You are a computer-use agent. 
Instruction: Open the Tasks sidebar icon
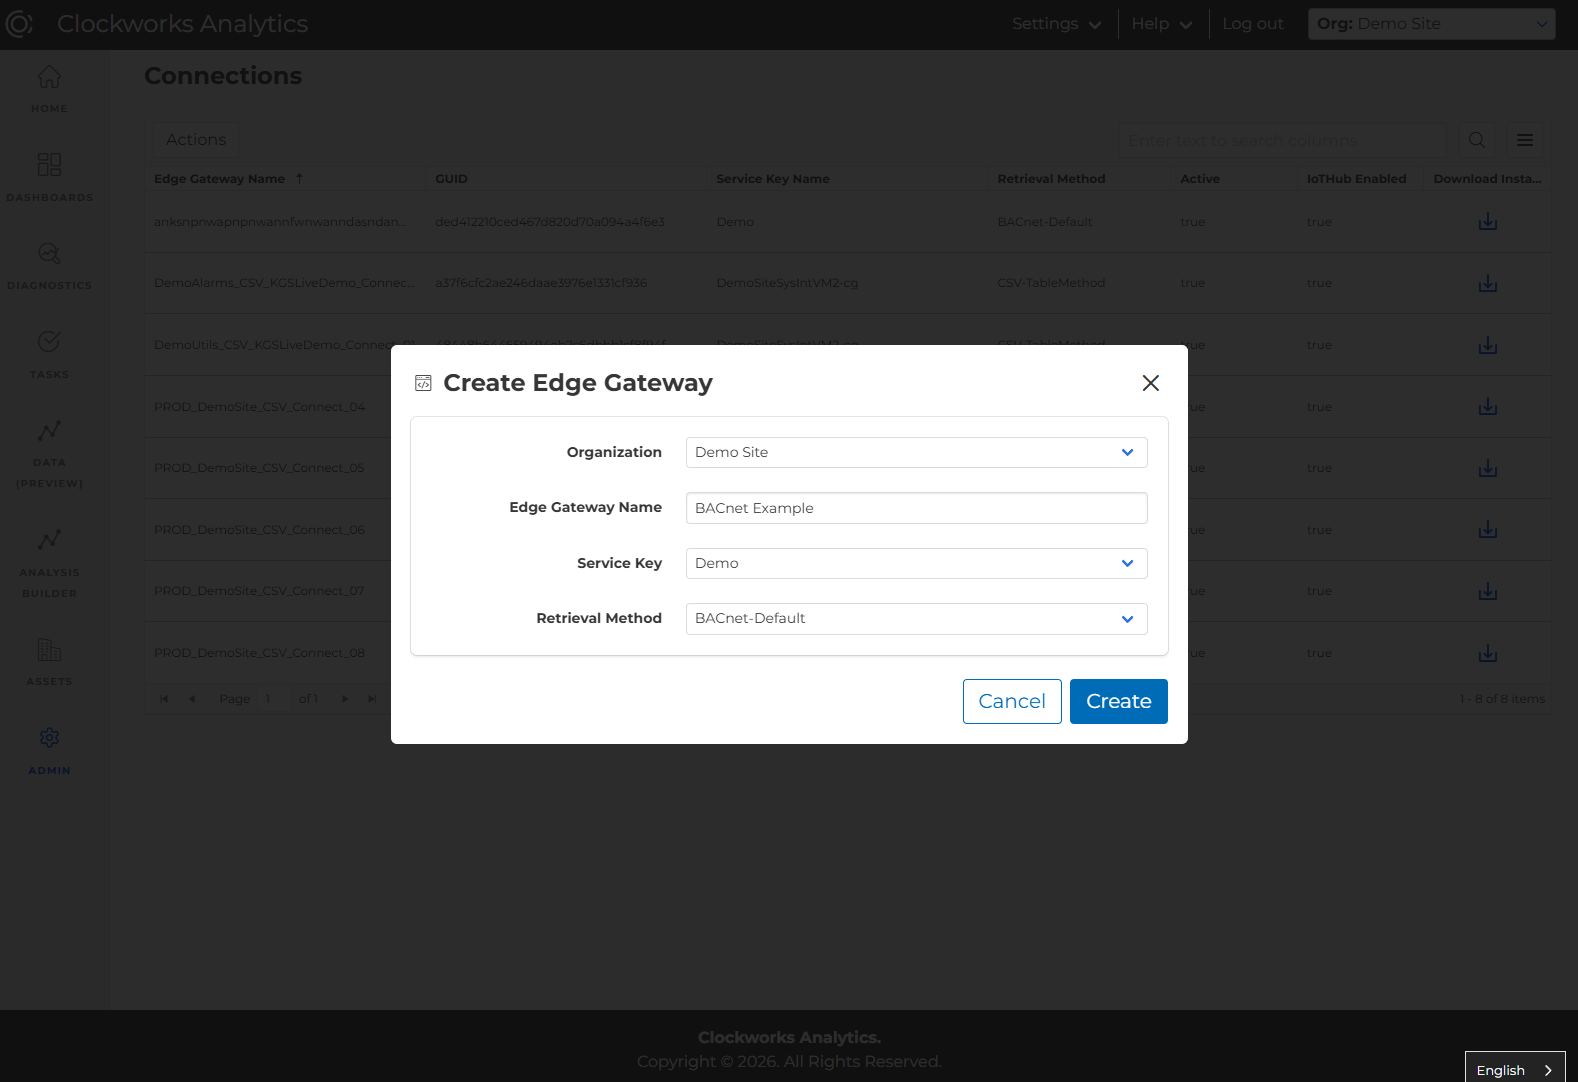pos(49,342)
